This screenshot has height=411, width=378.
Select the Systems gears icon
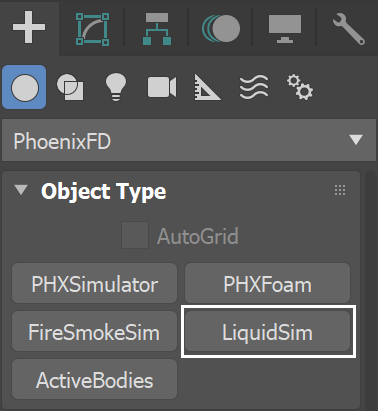pyautogui.click(x=300, y=87)
